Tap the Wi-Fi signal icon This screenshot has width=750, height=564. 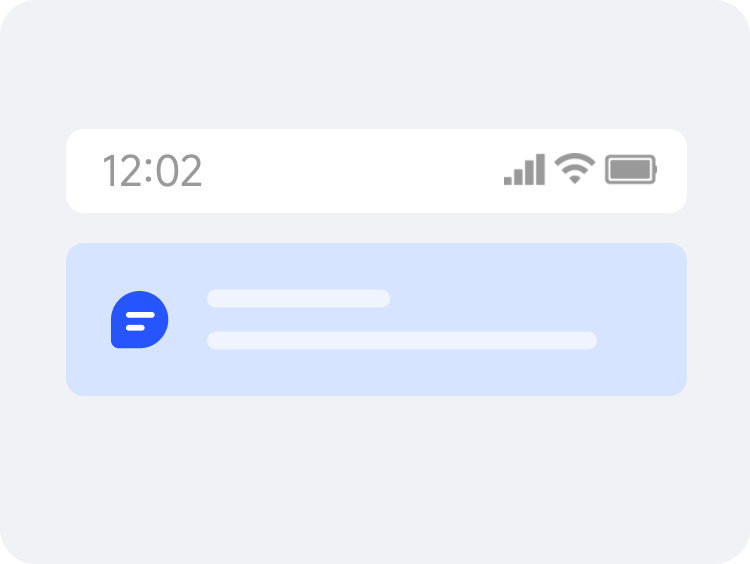pos(574,168)
